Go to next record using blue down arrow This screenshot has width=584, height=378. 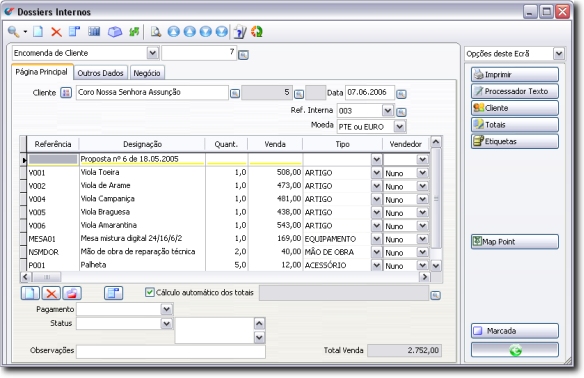click(x=205, y=32)
